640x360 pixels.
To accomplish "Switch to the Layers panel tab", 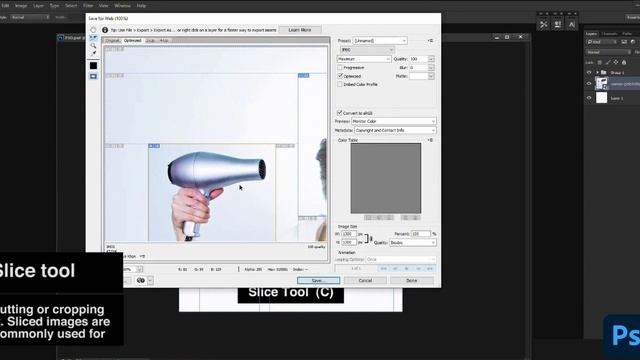I will [x=591, y=33].
